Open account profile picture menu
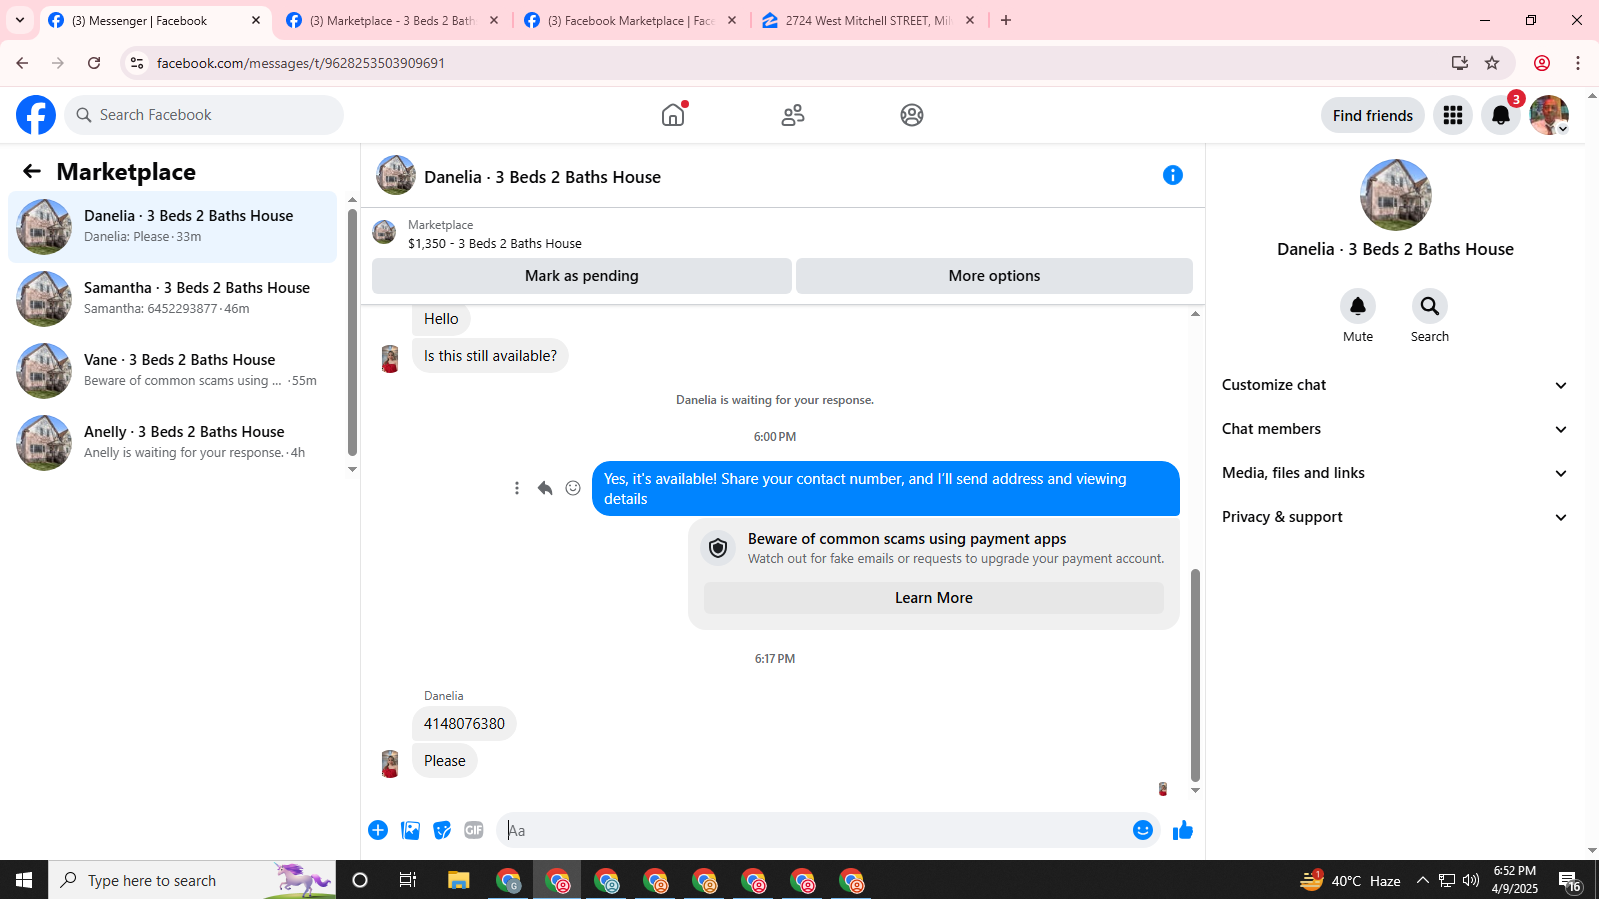The image size is (1599, 899). click(1549, 115)
